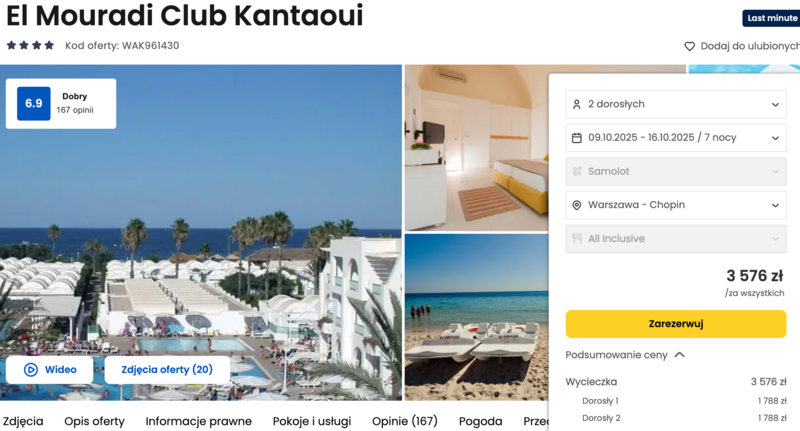Go to the Opinie (167) tab
The image size is (800, 431).
pyautogui.click(x=405, y=421)
